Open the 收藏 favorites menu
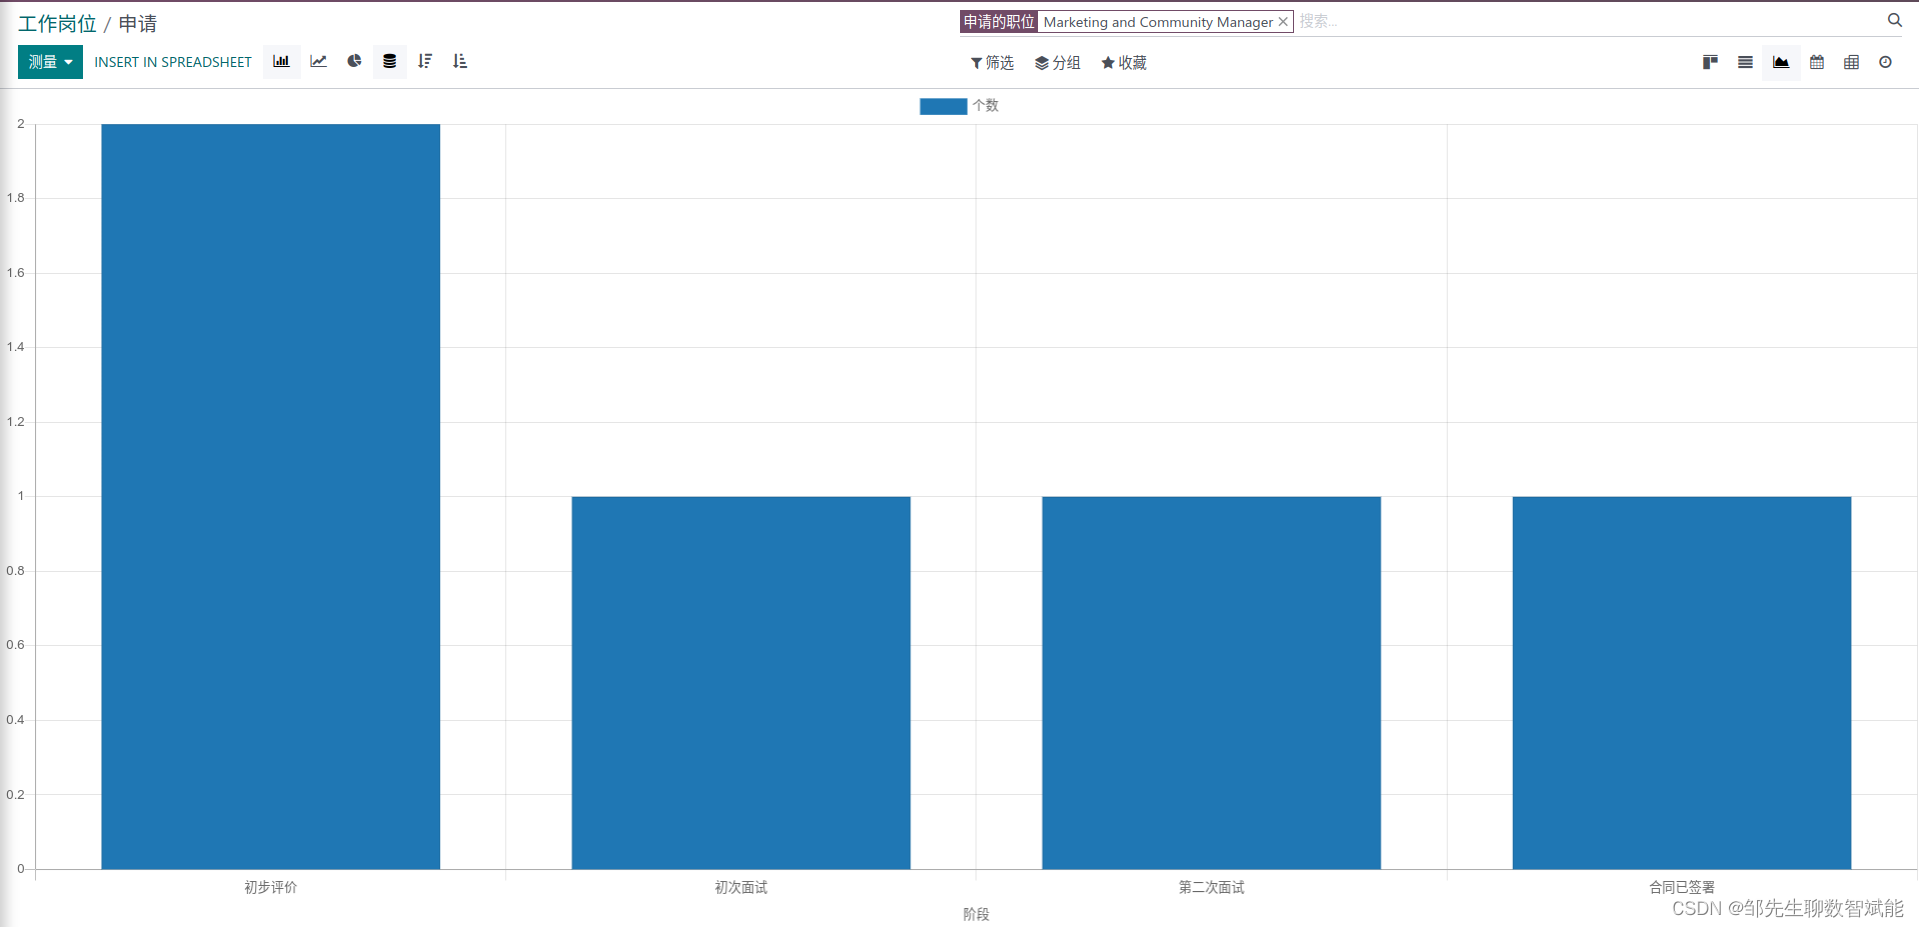This screenshot has width=1919, height=927. click(1124, 63)
